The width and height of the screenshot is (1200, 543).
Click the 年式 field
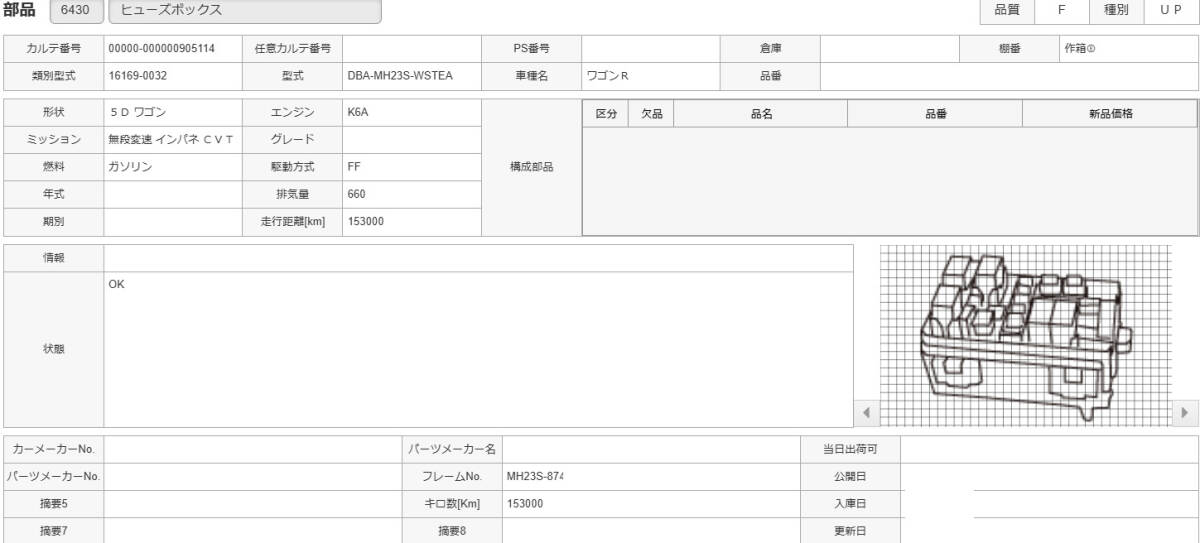[172, 195]
